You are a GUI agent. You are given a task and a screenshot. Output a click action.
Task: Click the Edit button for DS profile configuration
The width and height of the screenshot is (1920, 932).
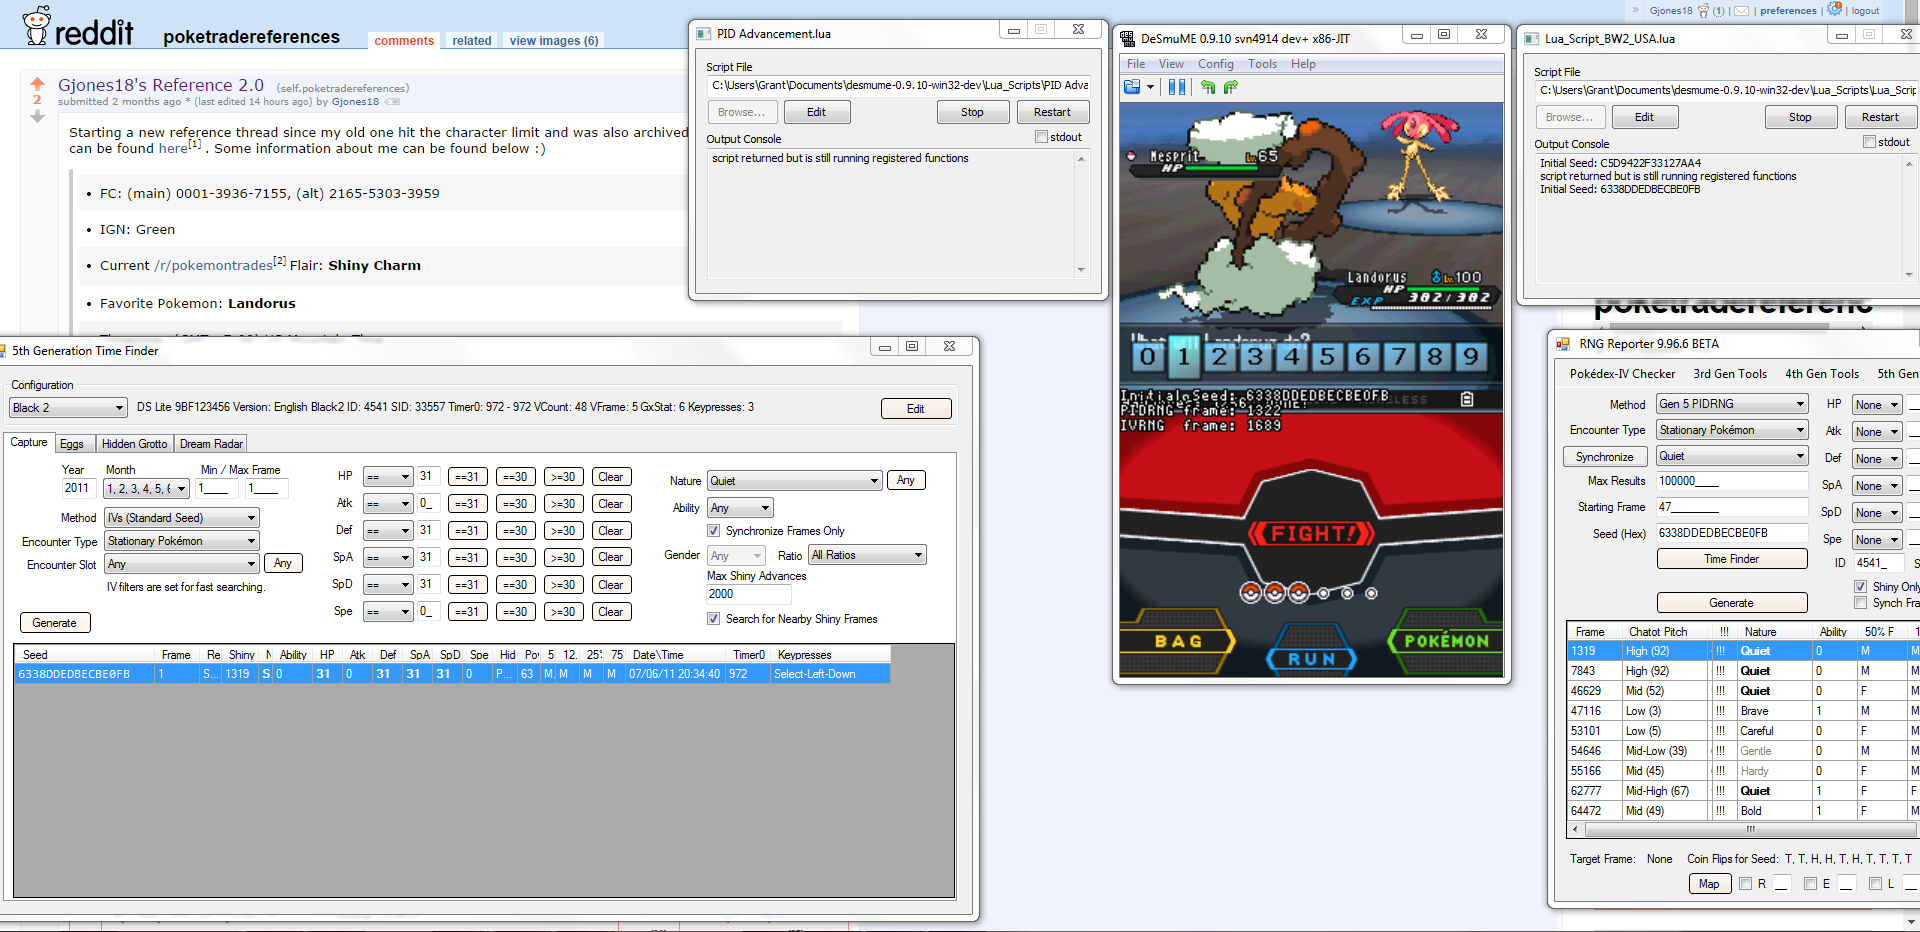(915, 409)
